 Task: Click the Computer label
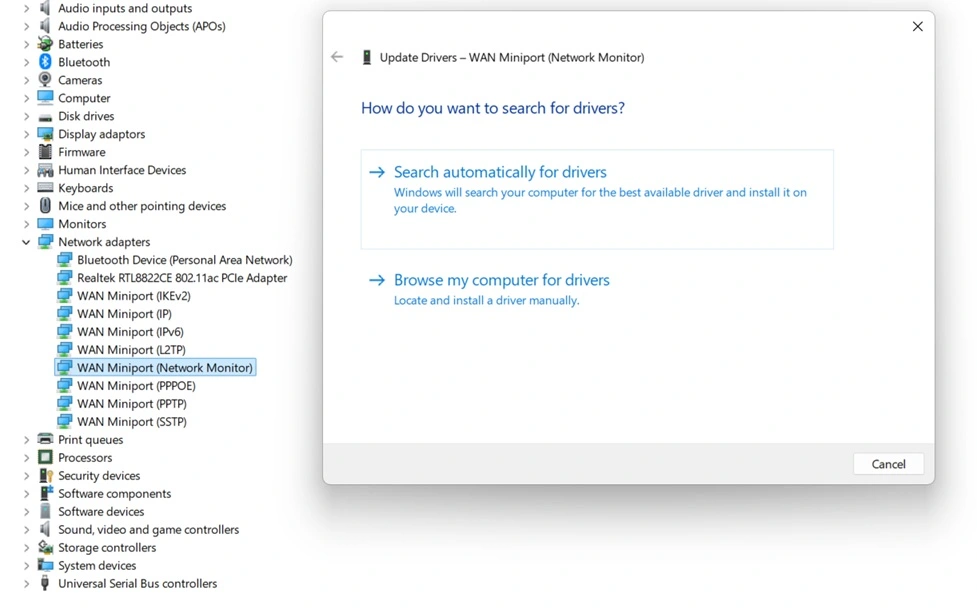point(84,98)
